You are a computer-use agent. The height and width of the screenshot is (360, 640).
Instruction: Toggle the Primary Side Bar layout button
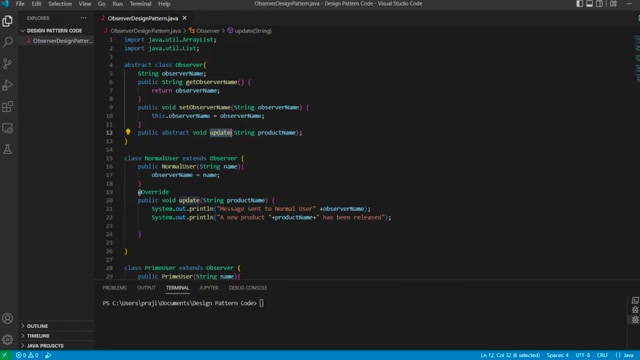click(x=580, y=4)
